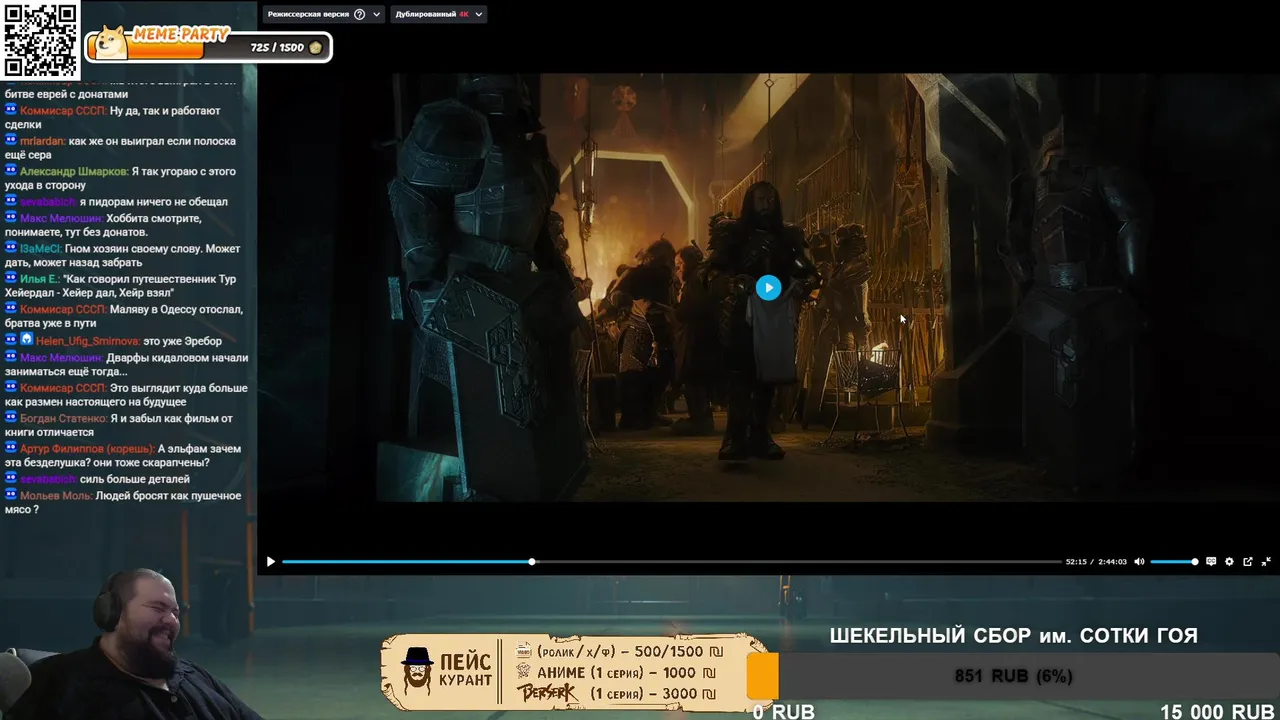This screenshot has height=720, width=1280.
Task: Select username mrlardan in chat
Action: (43, 142)
